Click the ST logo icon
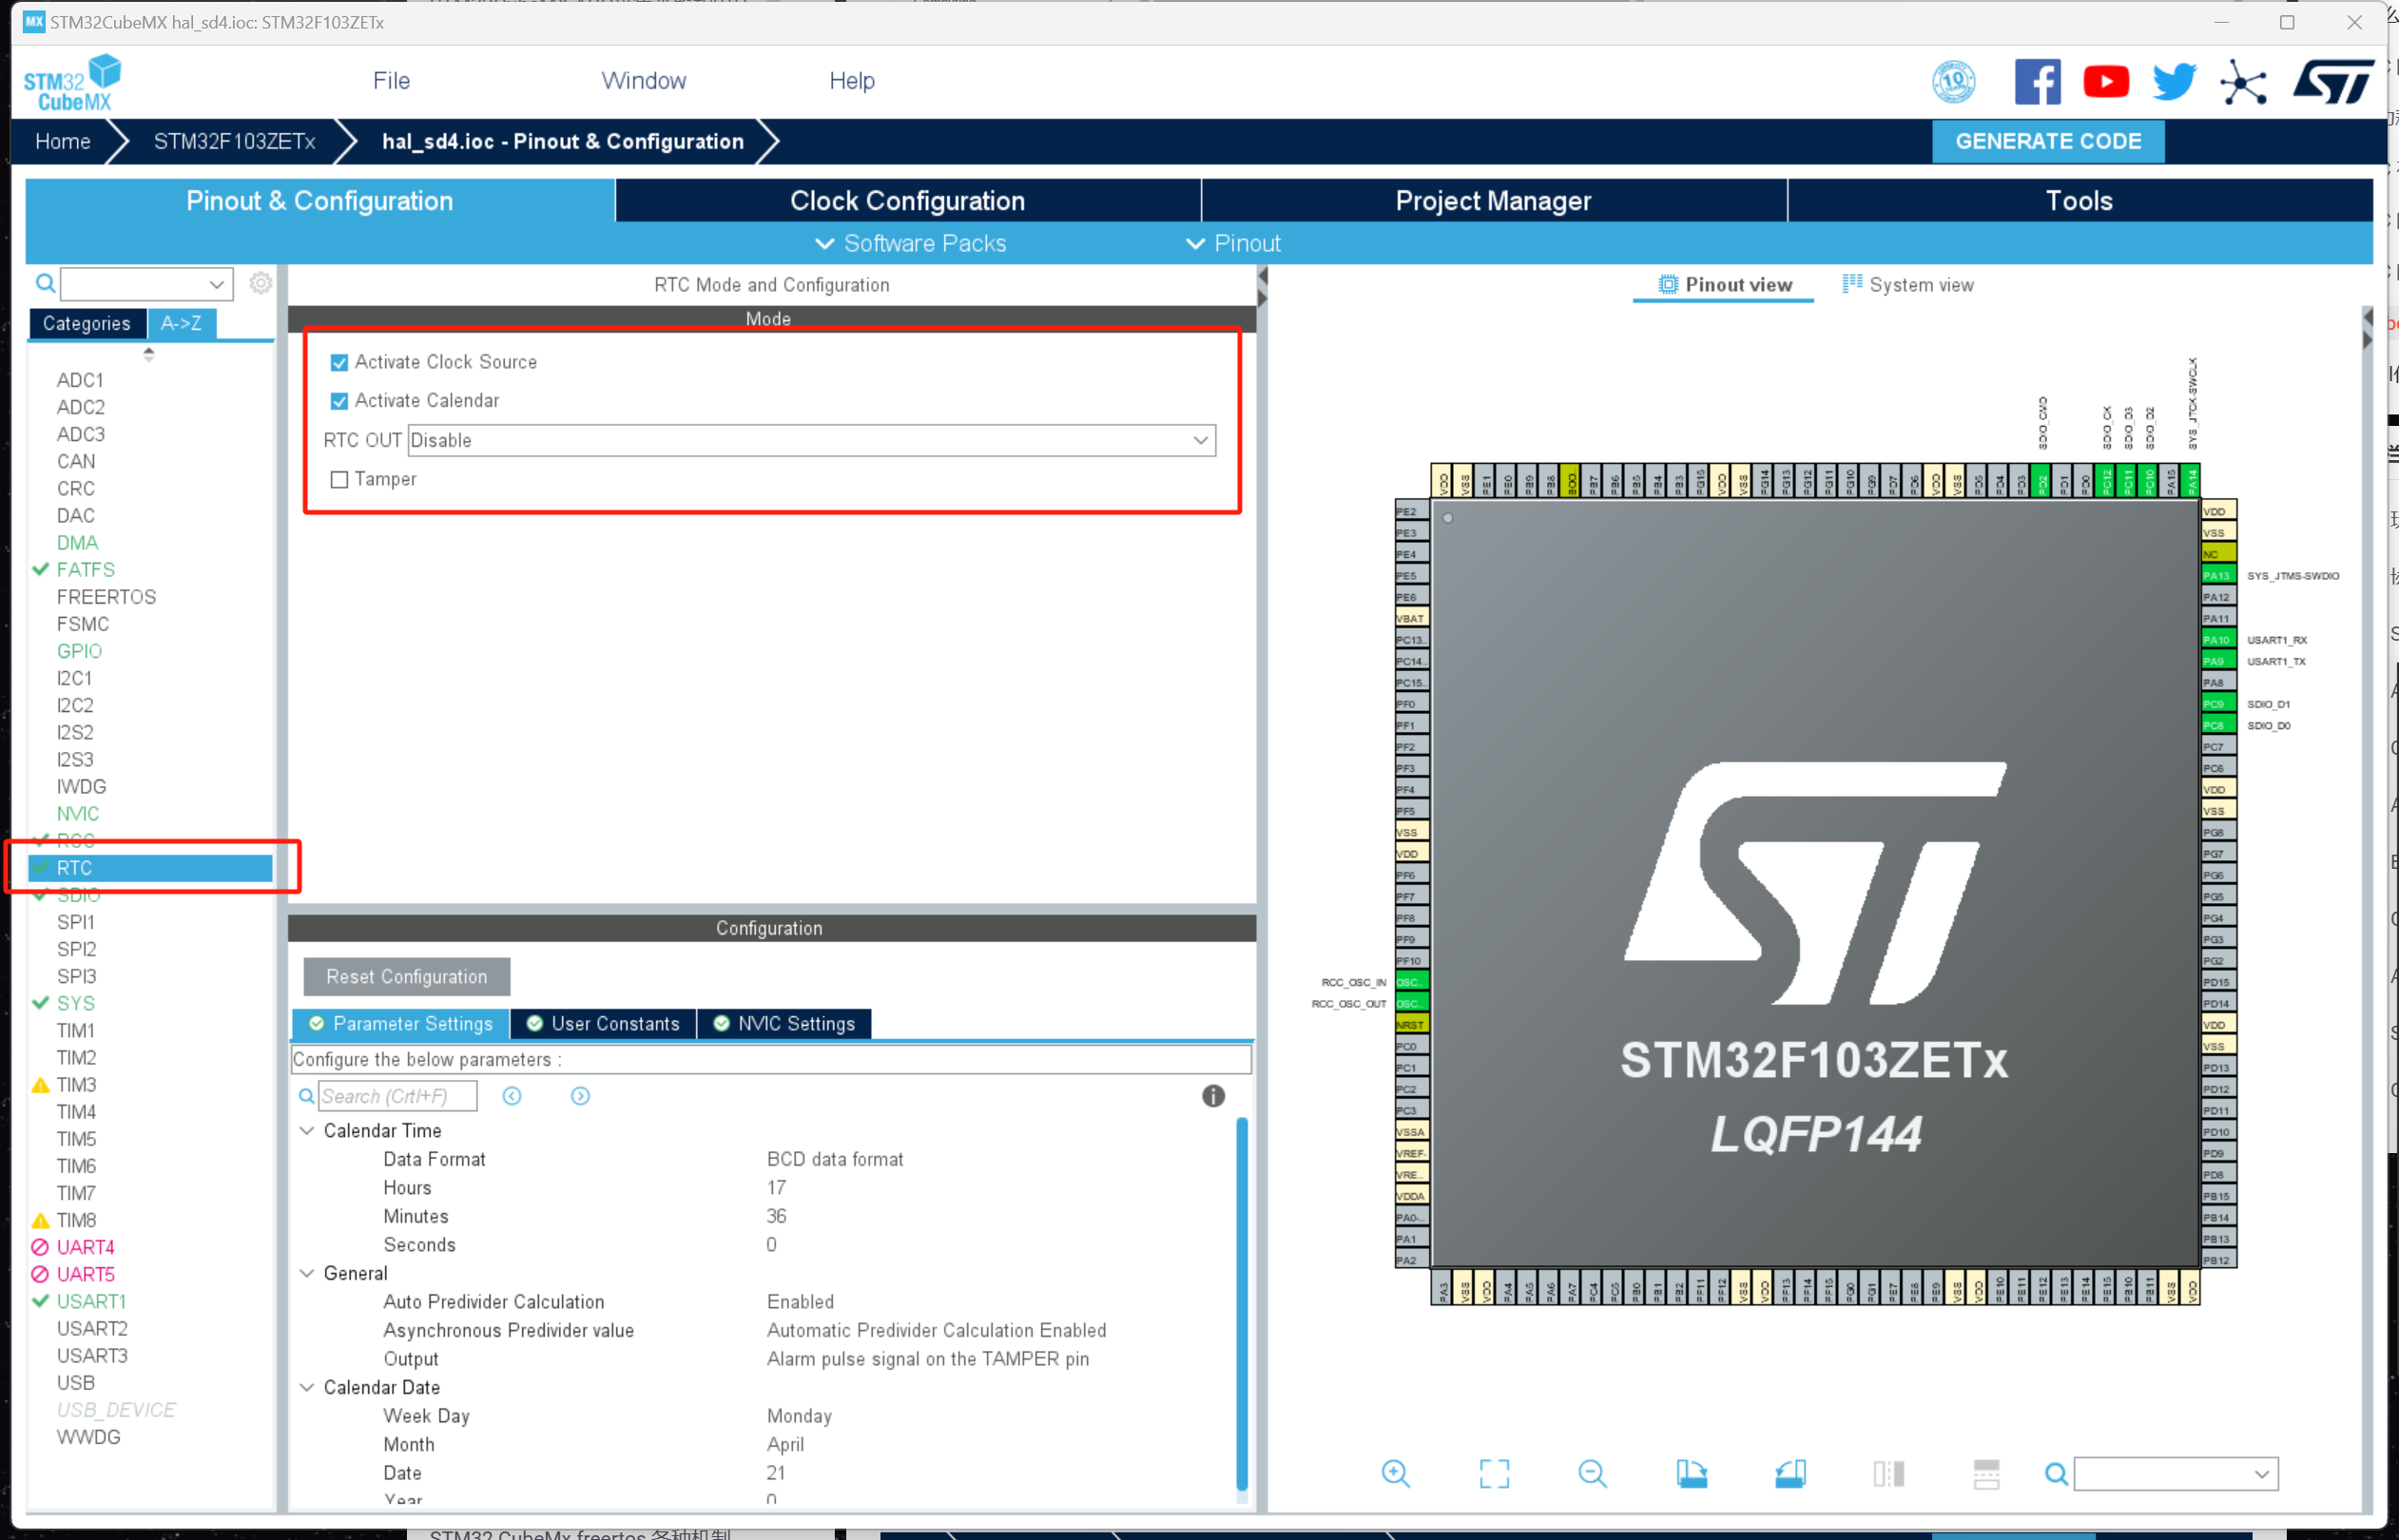2399x1540 pixels. pos(2333,81)
